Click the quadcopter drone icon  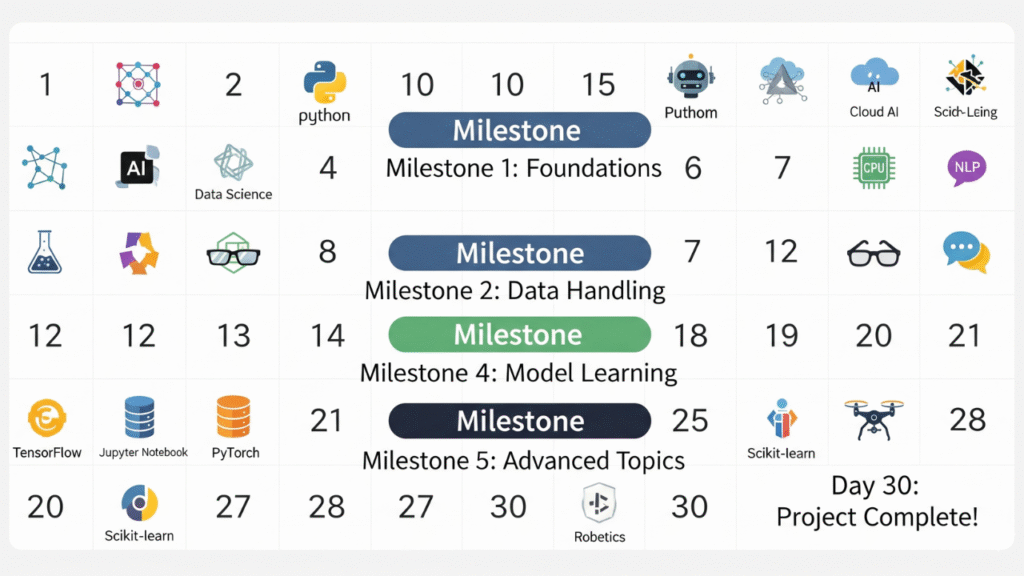click(x=874, y=419)
